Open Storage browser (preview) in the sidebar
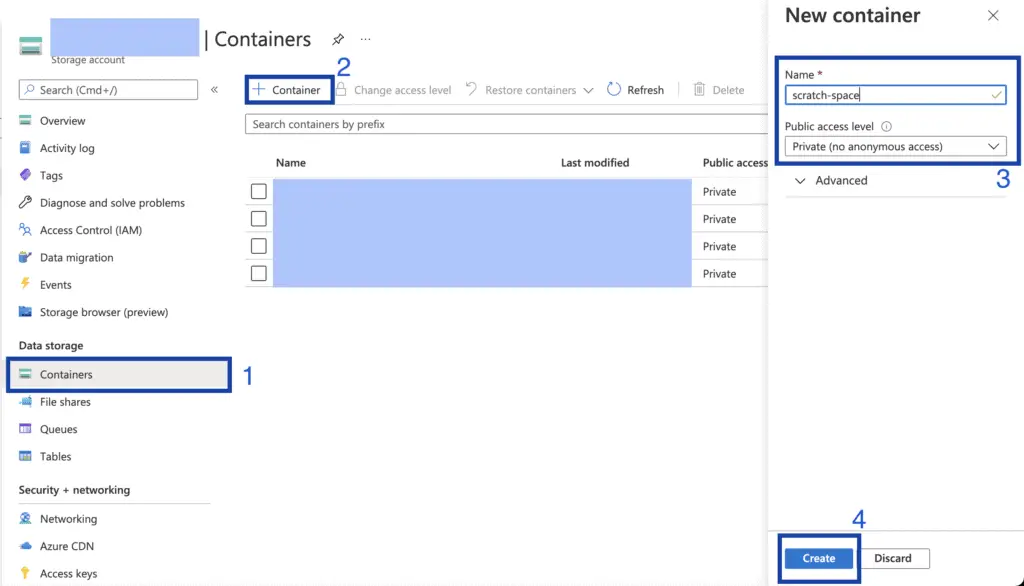 pos(104,312)
